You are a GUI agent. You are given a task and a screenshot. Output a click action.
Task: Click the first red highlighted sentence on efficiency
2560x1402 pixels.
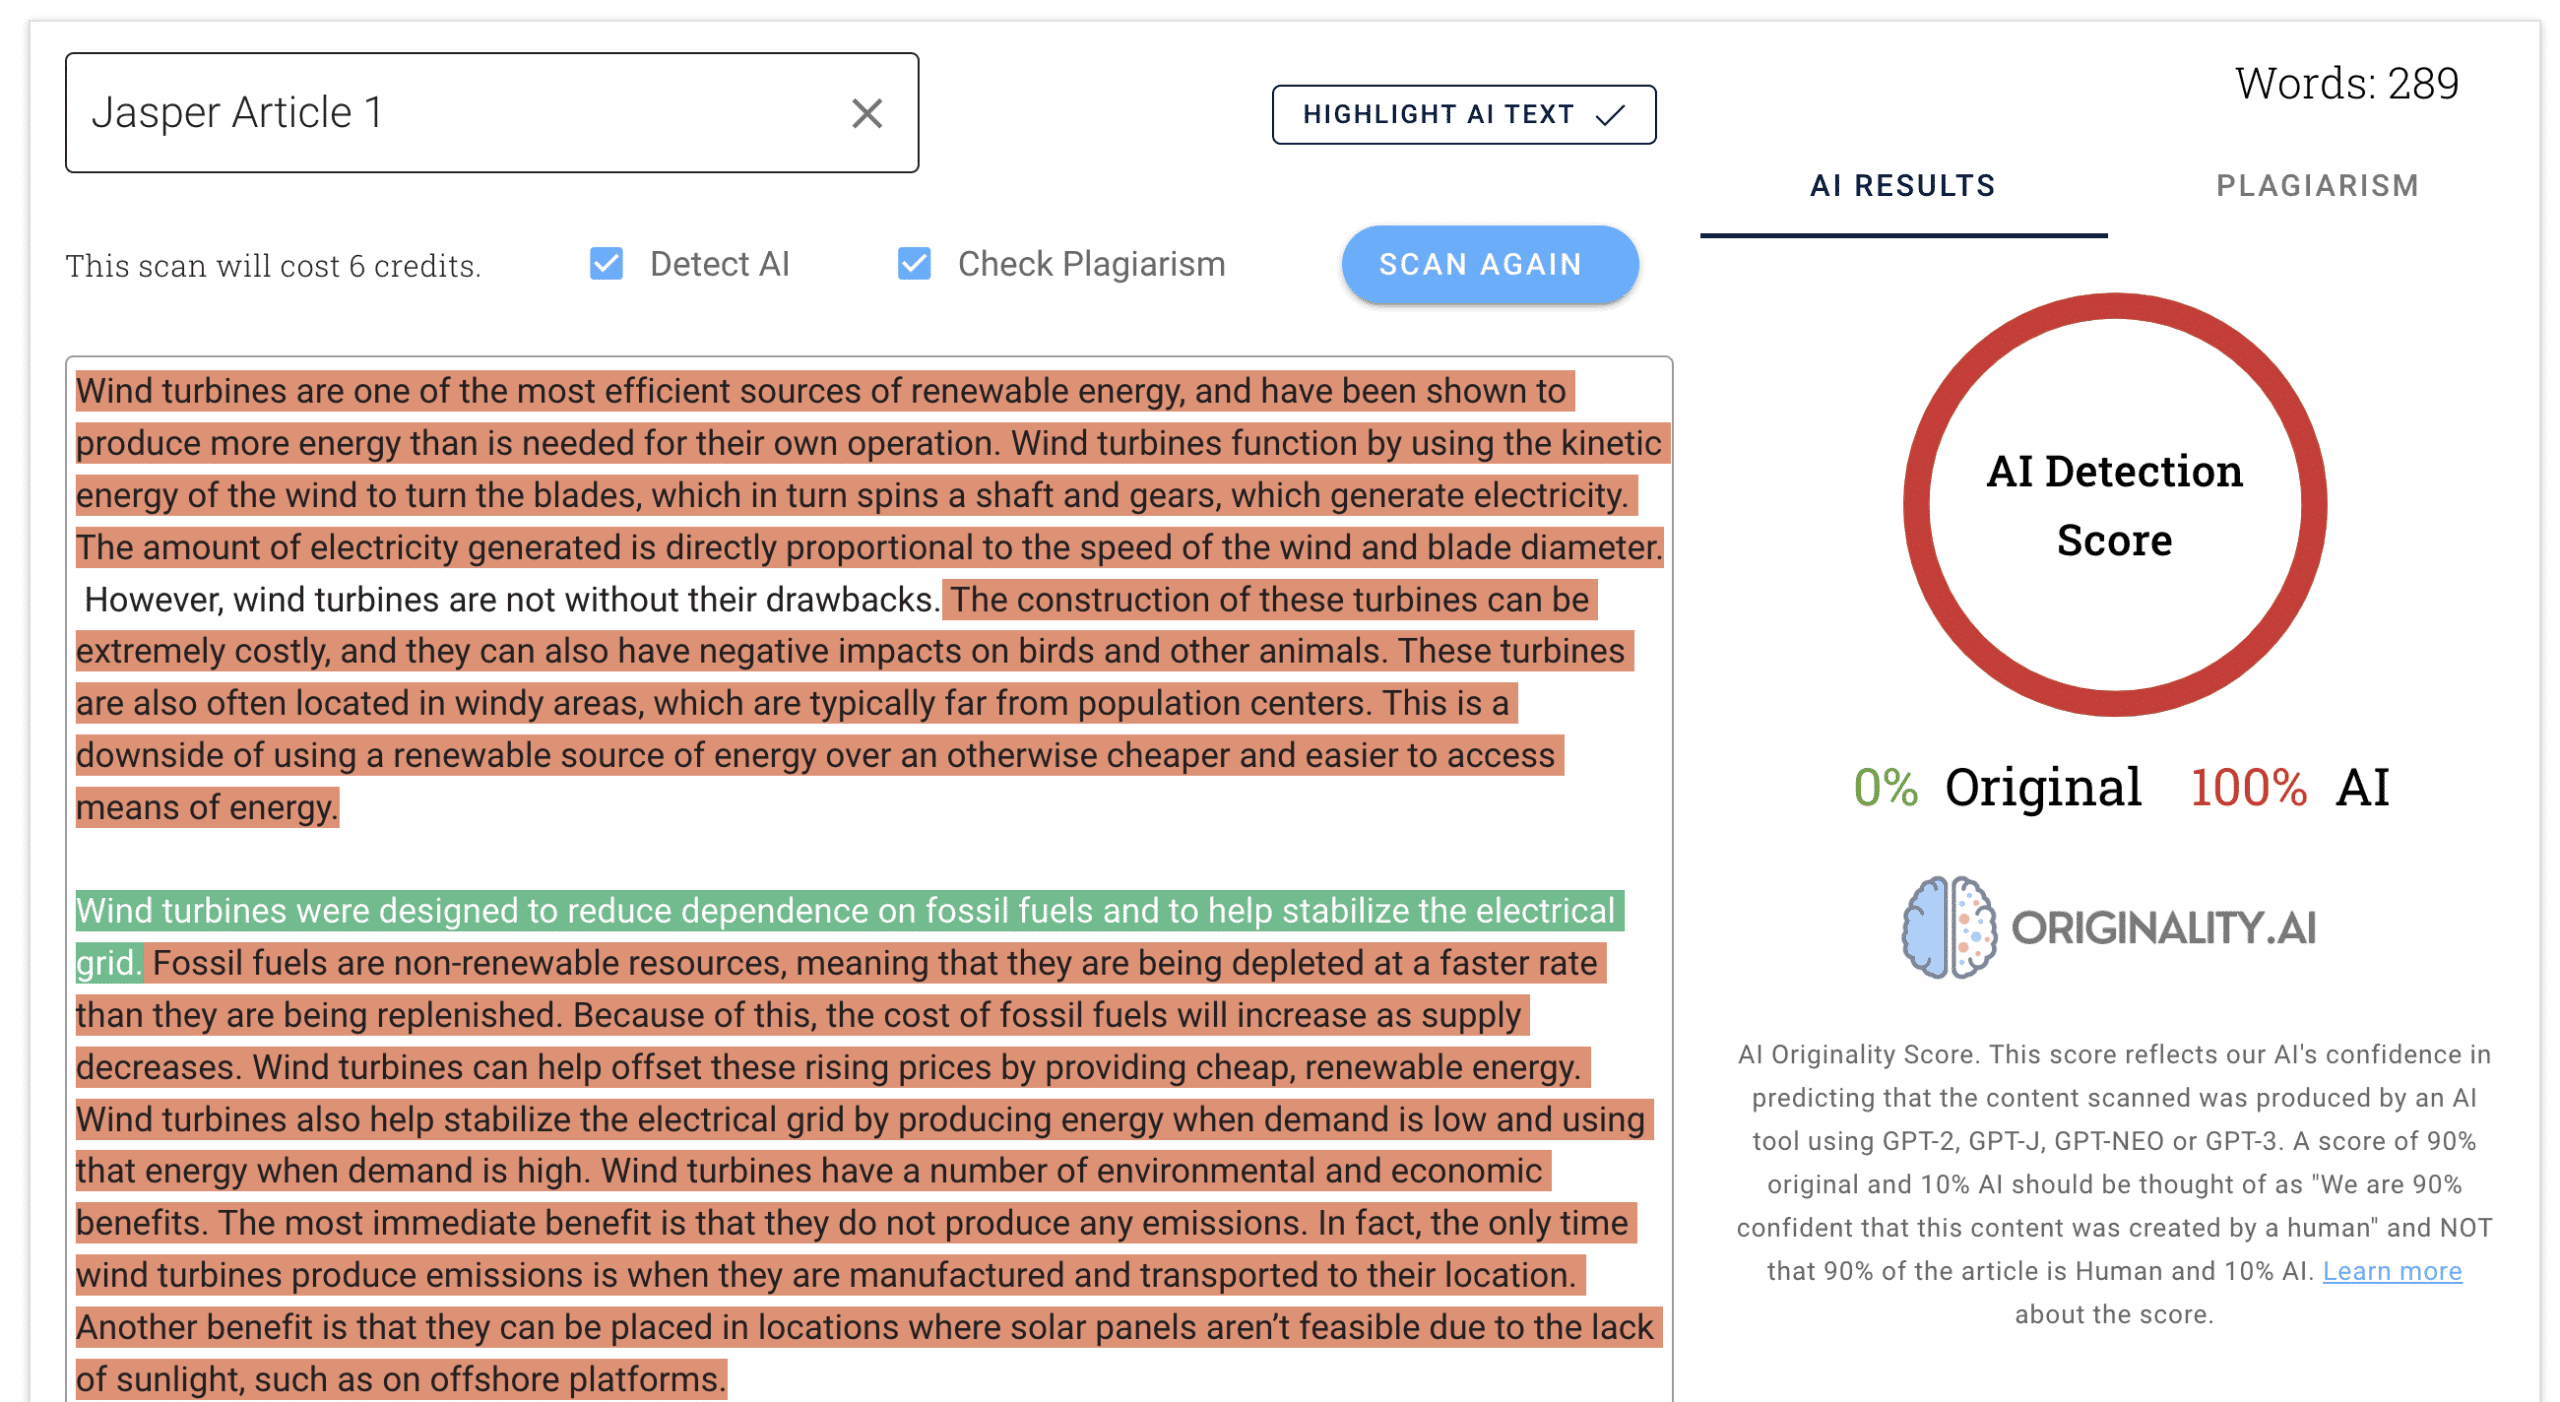point(820,391)
